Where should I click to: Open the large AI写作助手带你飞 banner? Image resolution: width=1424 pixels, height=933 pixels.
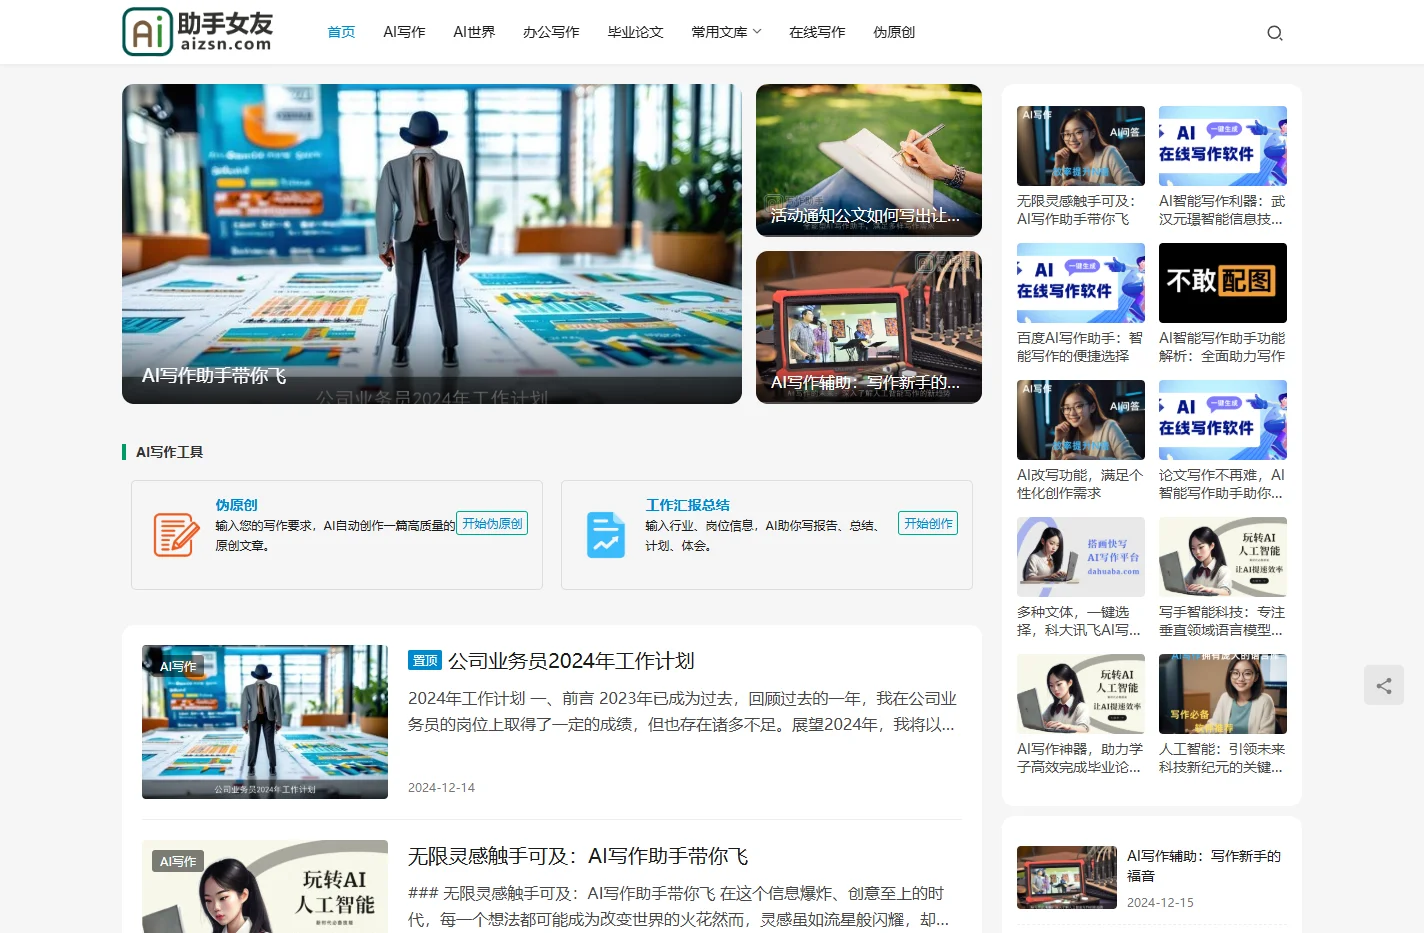432,244
